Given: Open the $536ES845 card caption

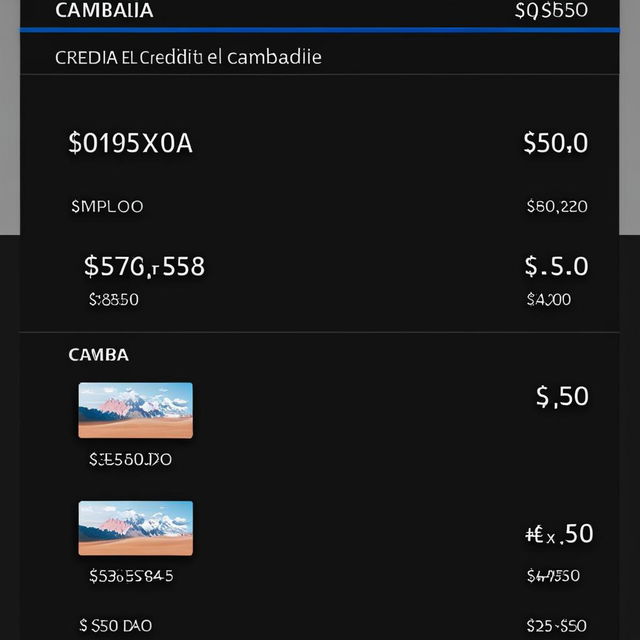Looking at the screenshot, I should tap(131, 576).
